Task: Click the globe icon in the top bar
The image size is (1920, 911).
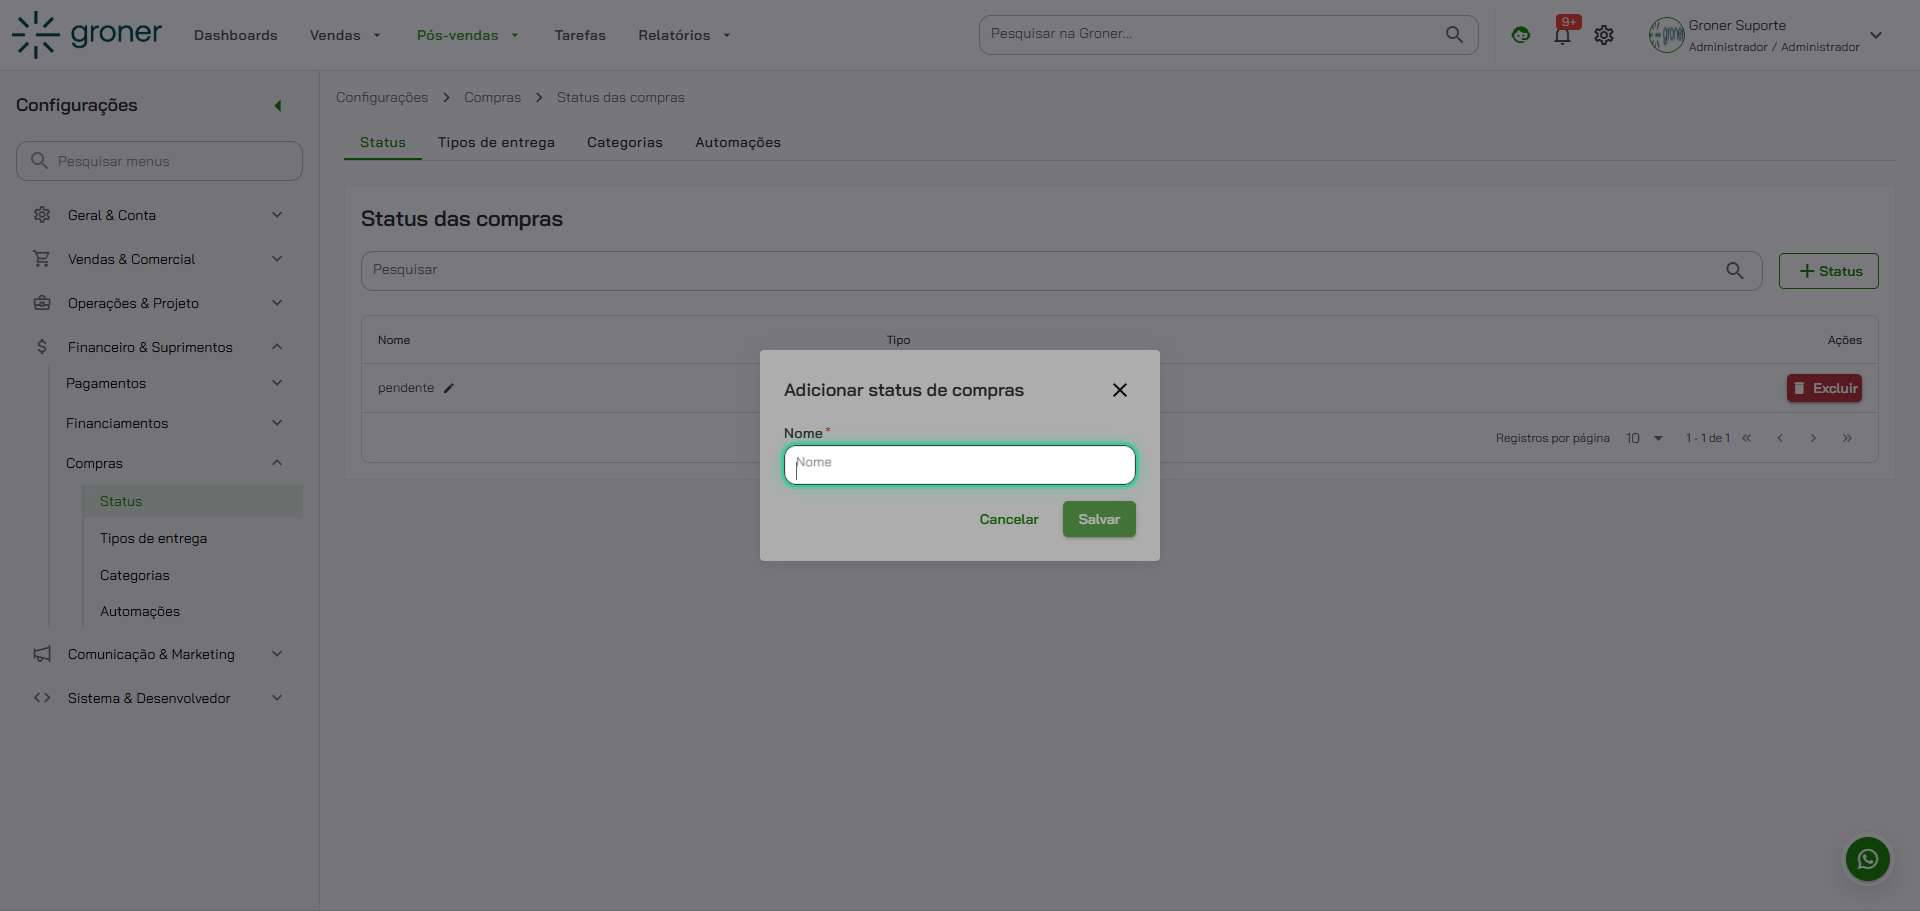Action: click(x=1520, y=34)
